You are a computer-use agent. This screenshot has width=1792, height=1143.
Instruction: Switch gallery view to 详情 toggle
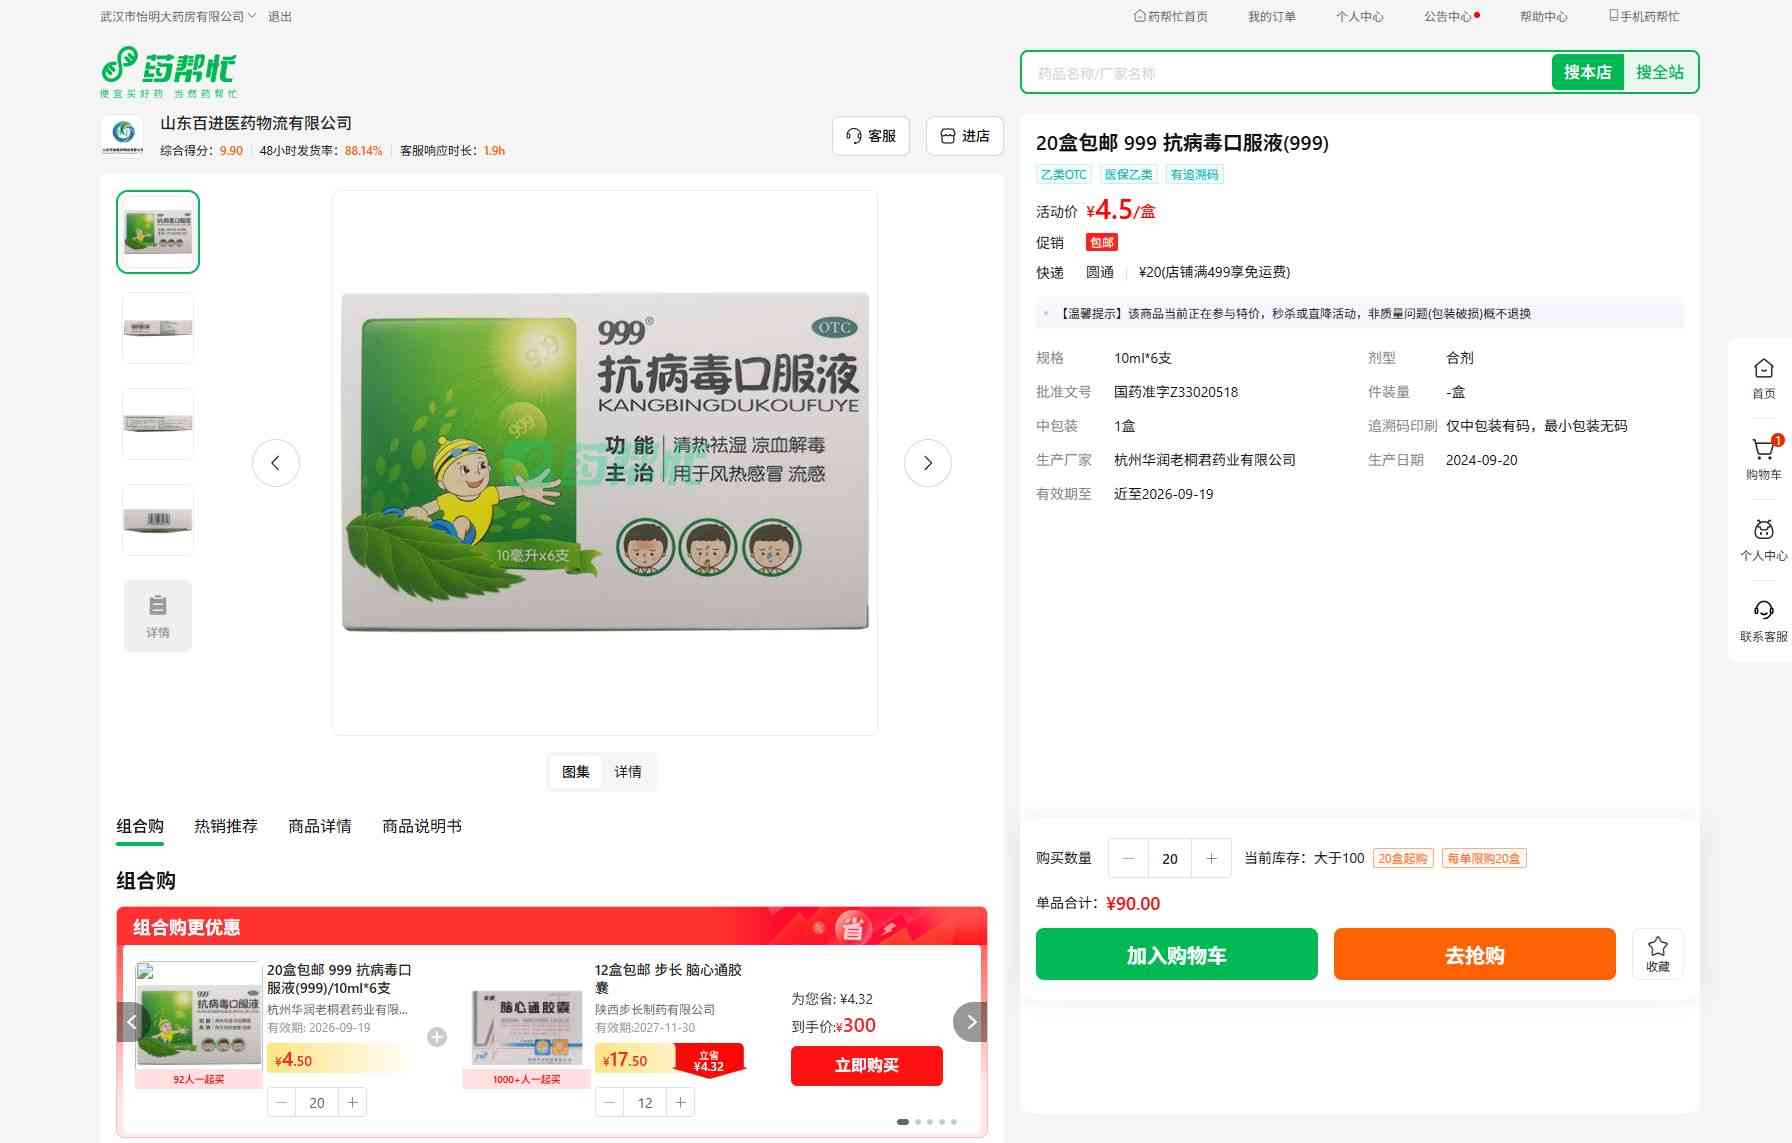(x=628, y=772)
